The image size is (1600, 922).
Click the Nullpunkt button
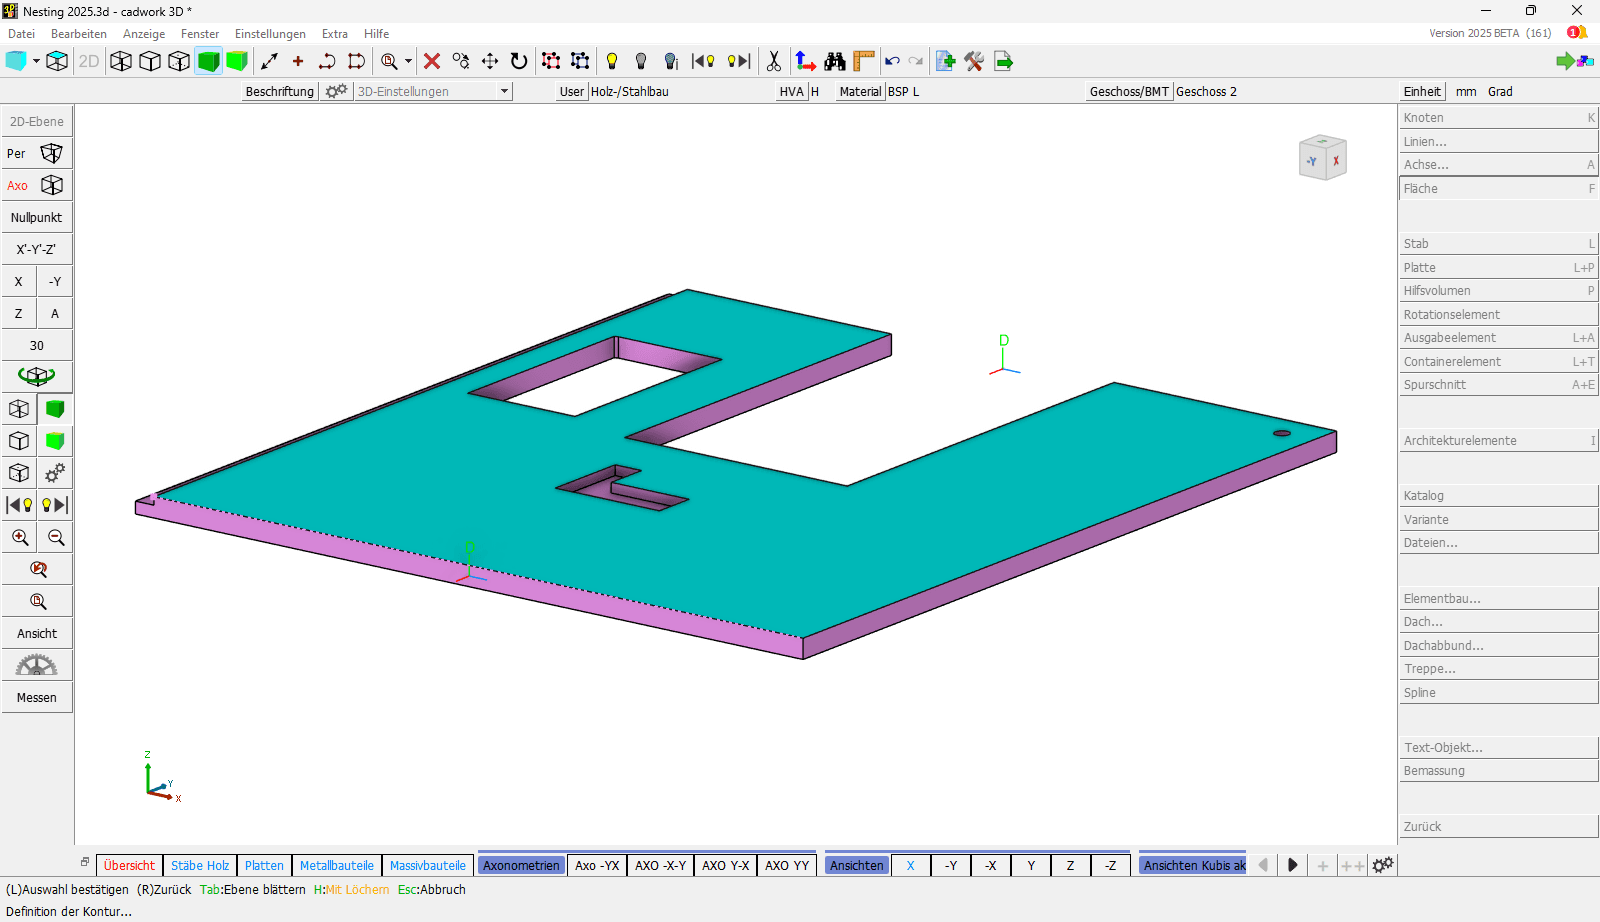coord(37,217)
